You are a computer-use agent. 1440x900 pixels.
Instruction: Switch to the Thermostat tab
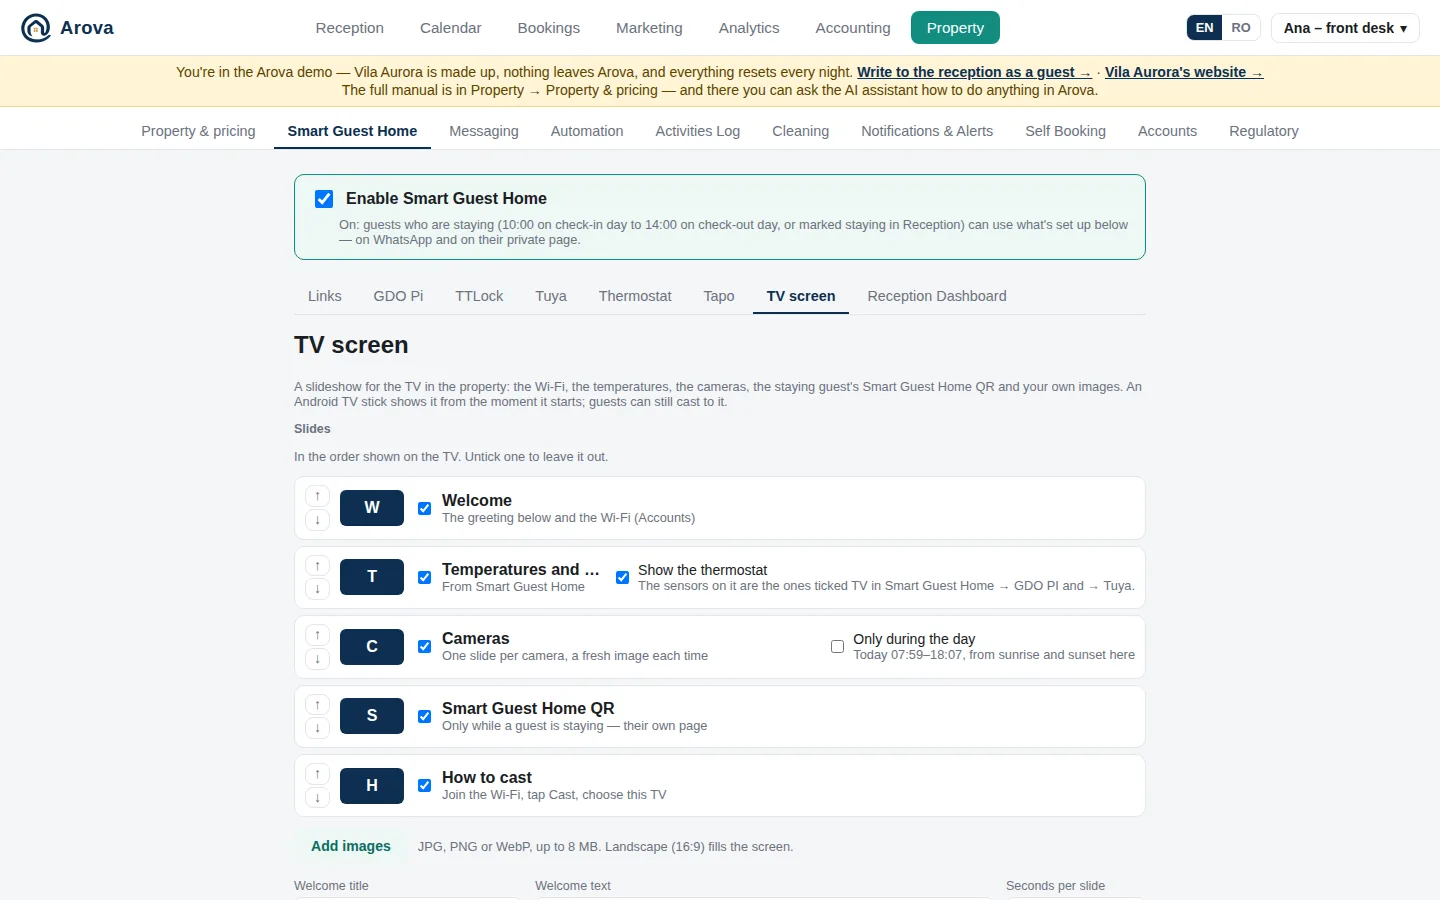point(635,296)
